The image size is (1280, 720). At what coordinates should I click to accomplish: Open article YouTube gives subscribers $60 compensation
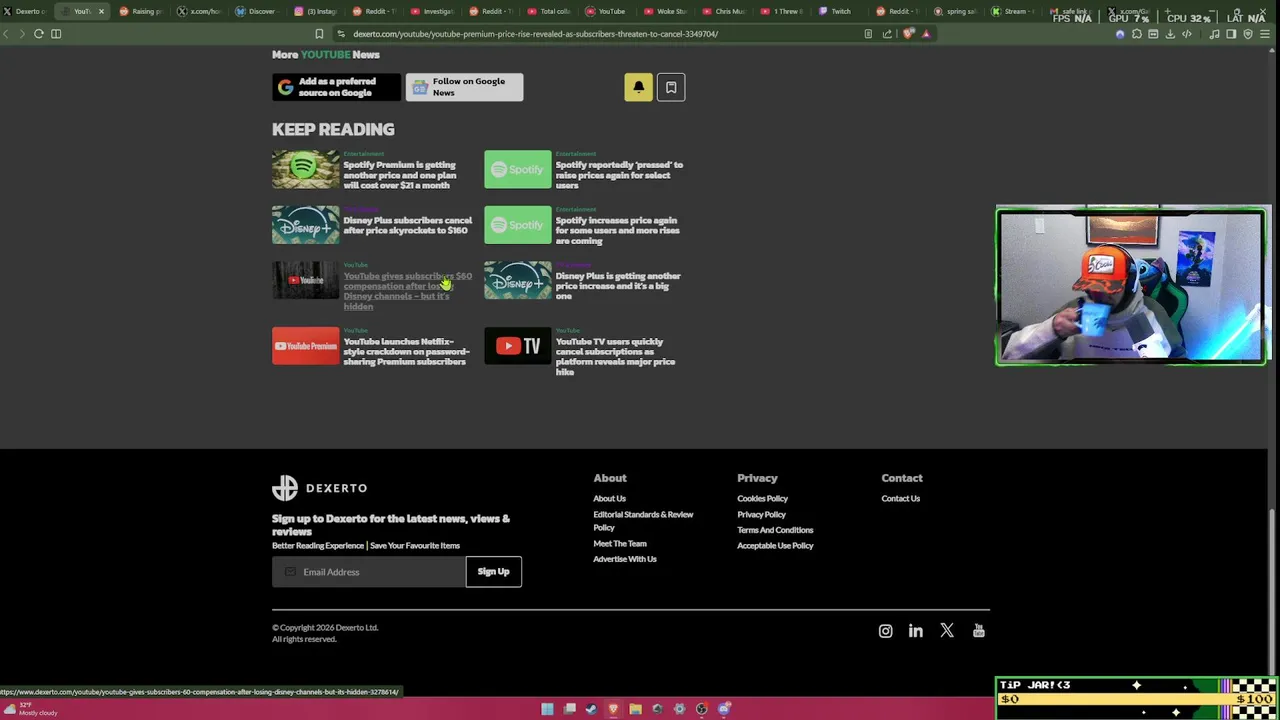407,291
